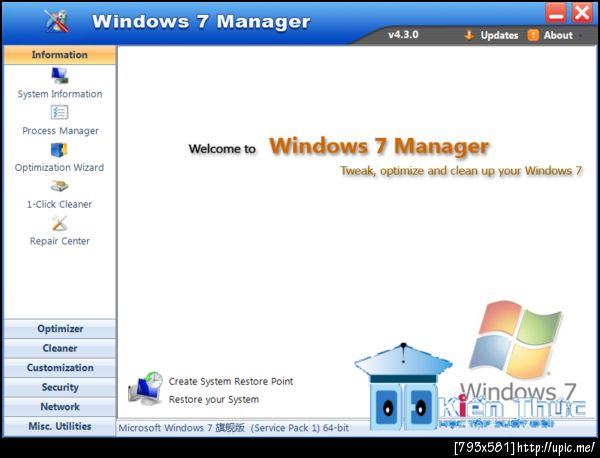
Task: Click the v4.3.0 version label
Action: point(403,35)
